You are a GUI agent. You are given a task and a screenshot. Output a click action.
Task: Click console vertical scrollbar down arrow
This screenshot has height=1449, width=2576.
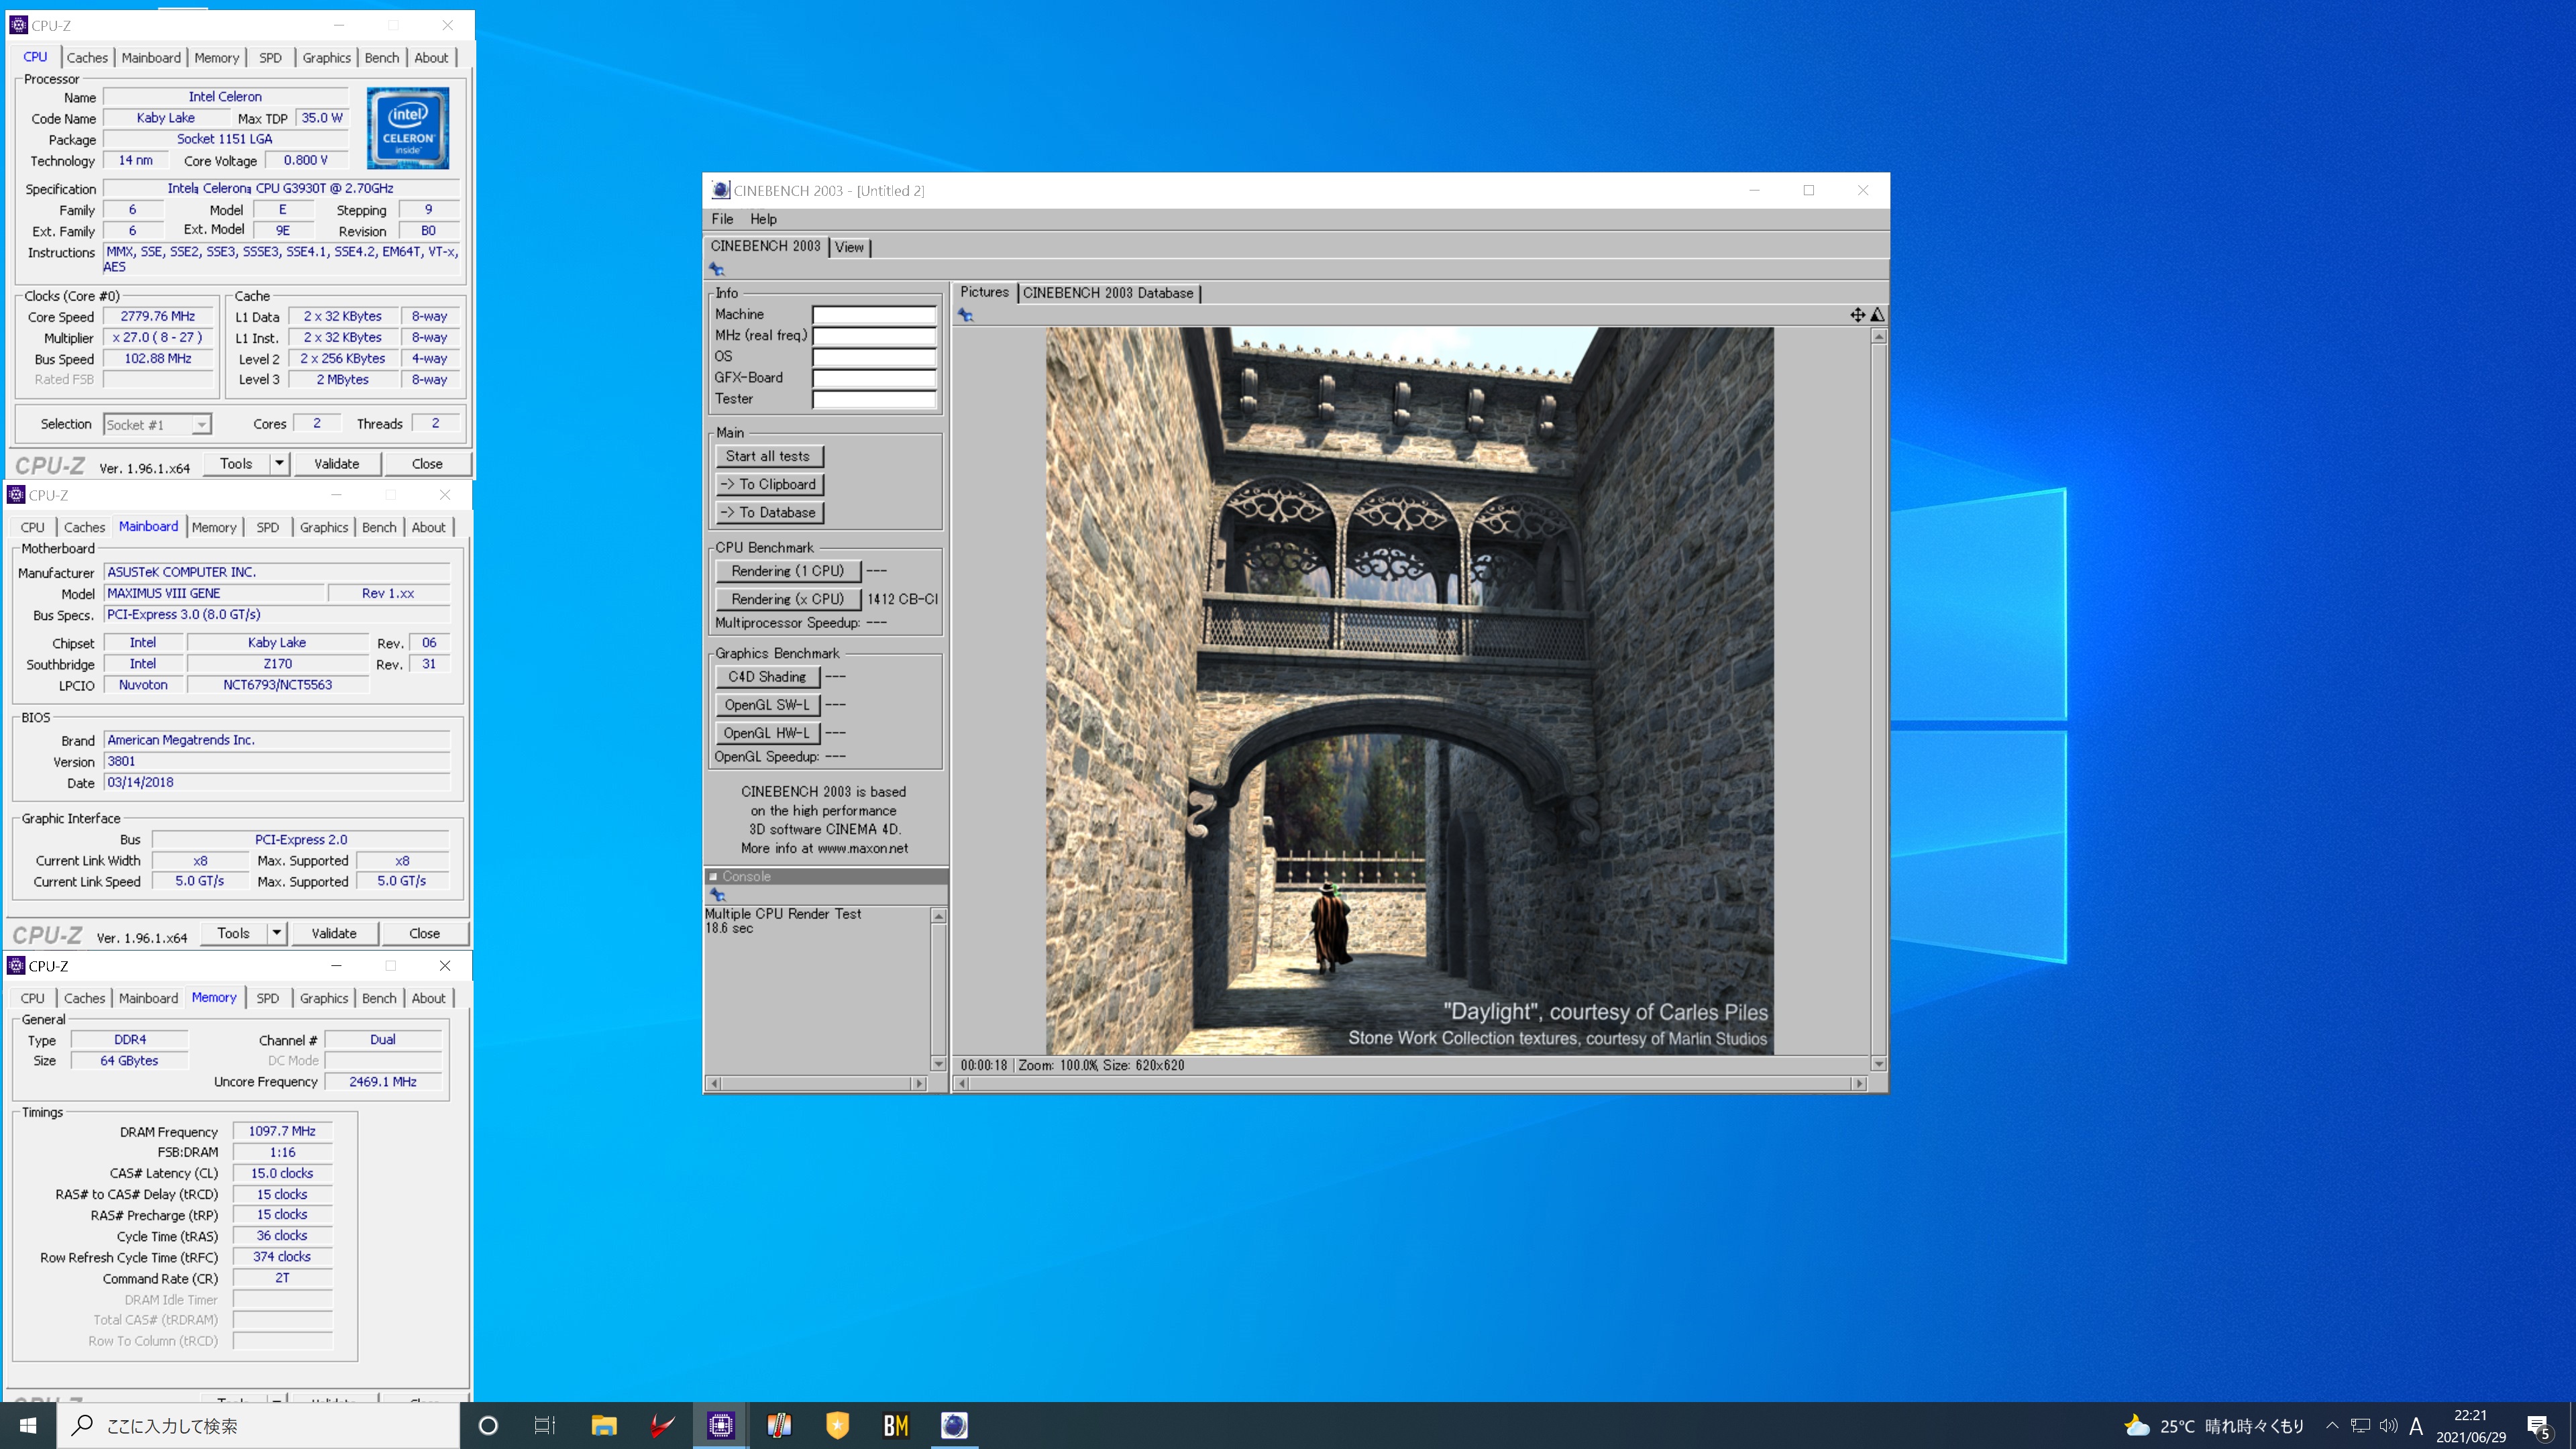[938, 1064]
